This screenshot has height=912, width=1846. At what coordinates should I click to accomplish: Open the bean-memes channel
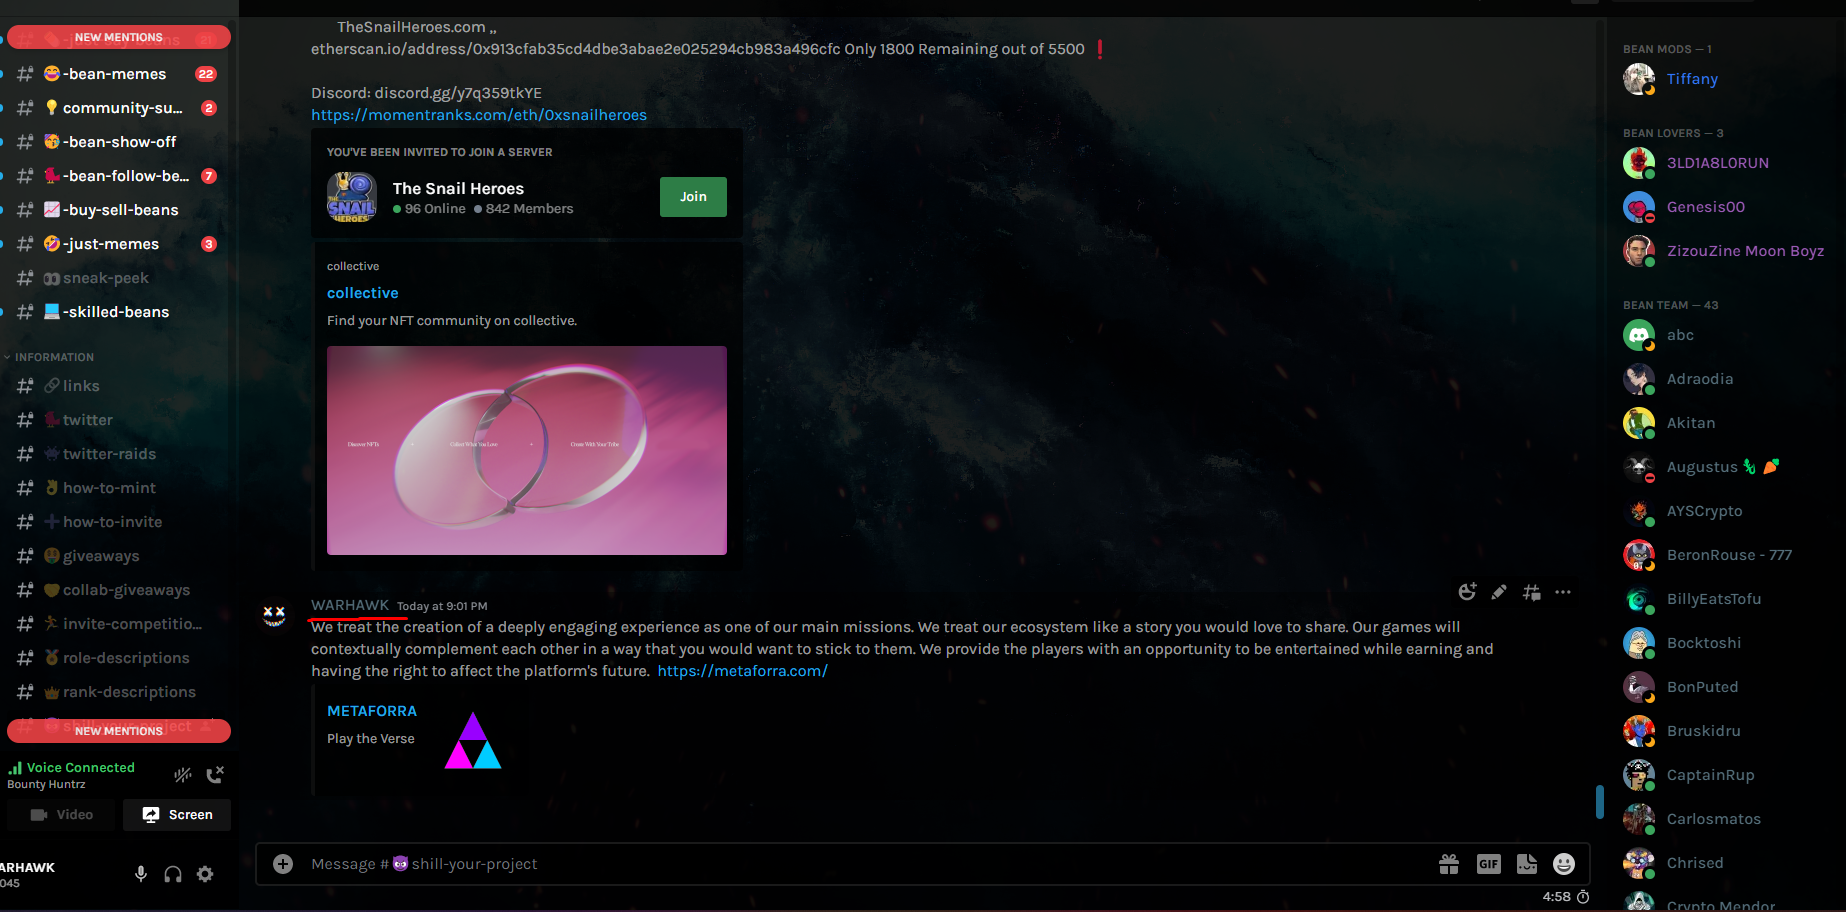[119, 74]
